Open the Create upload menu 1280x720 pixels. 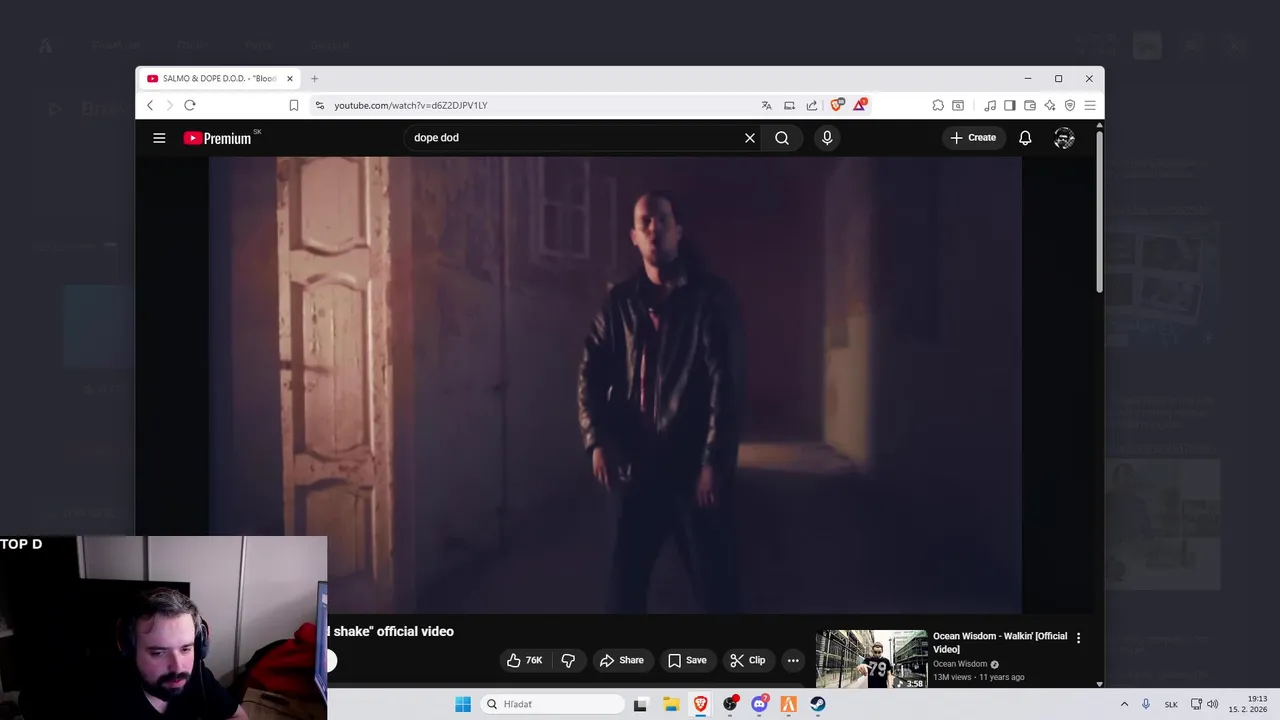coord(973,138)
